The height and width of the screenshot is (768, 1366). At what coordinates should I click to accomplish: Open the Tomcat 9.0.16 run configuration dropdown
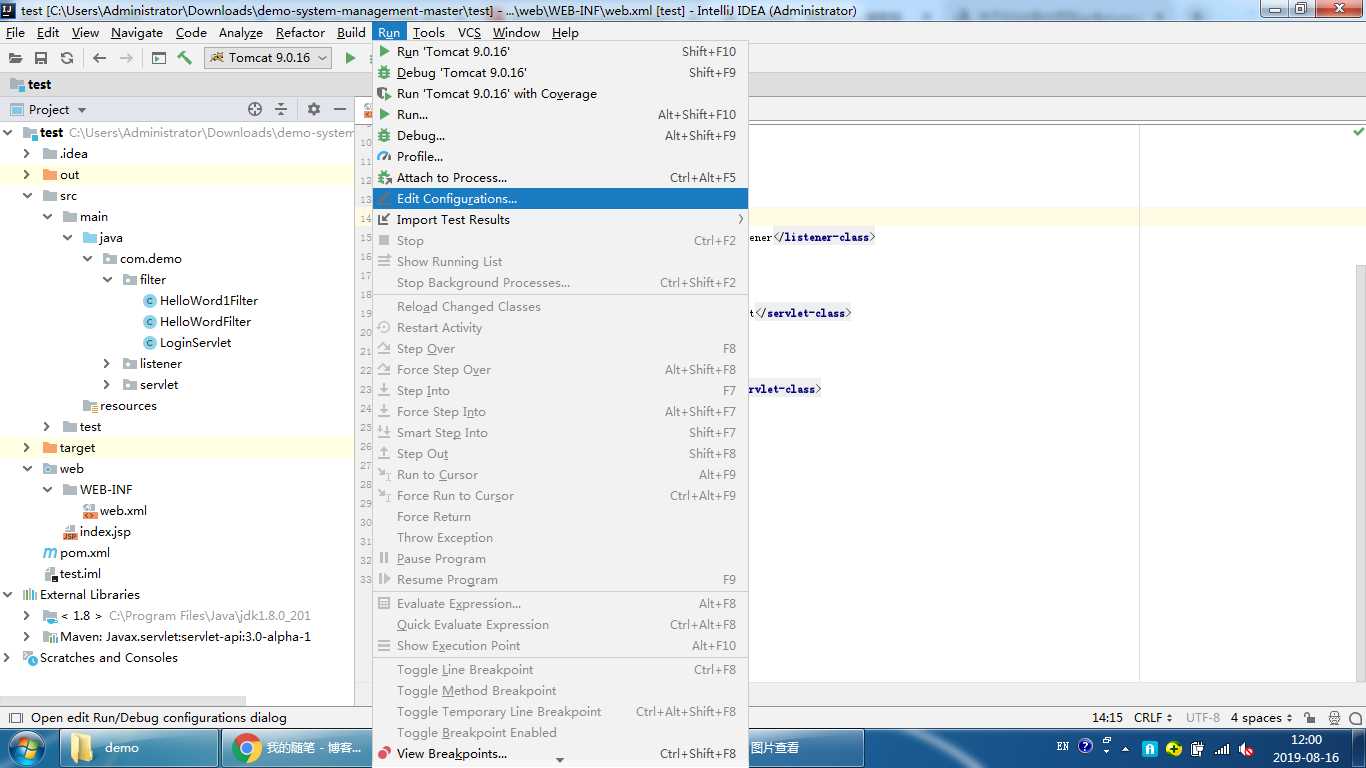(x=268, y=58)
